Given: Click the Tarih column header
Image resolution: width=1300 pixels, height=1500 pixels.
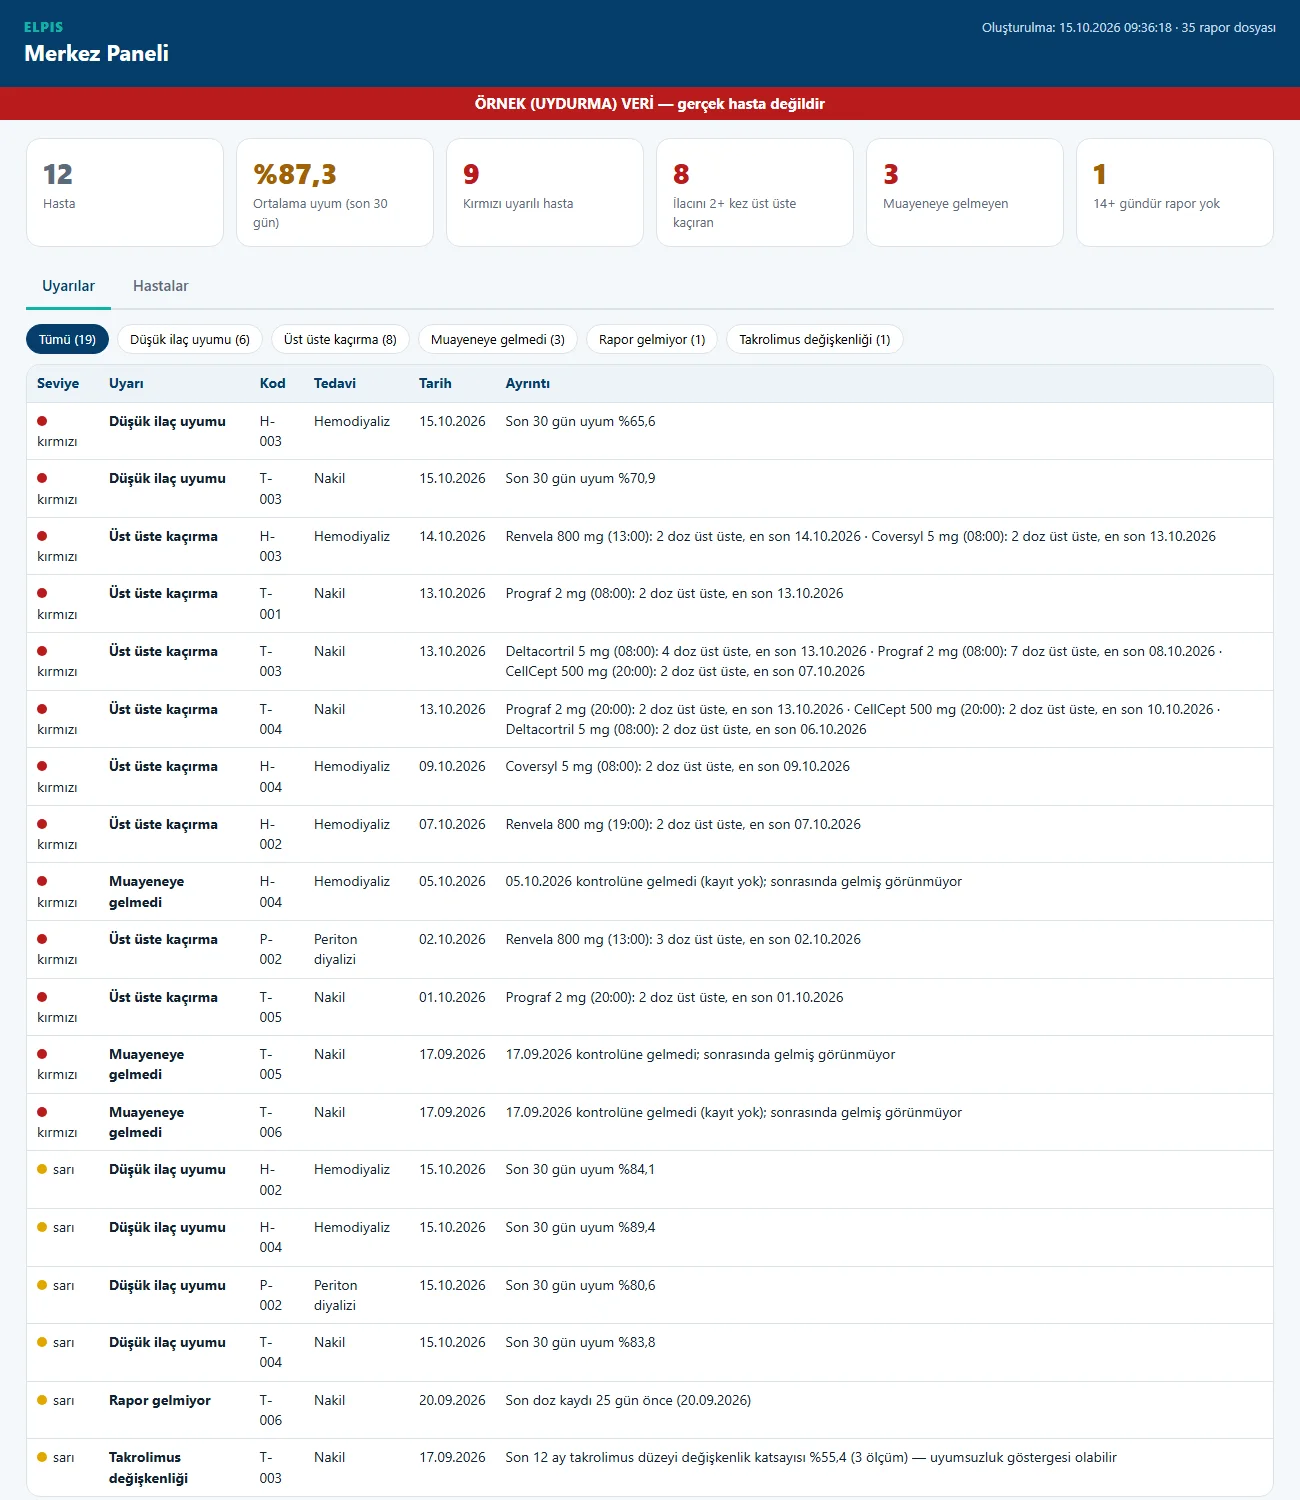Looking at the screenshot, I should point(435,384).
